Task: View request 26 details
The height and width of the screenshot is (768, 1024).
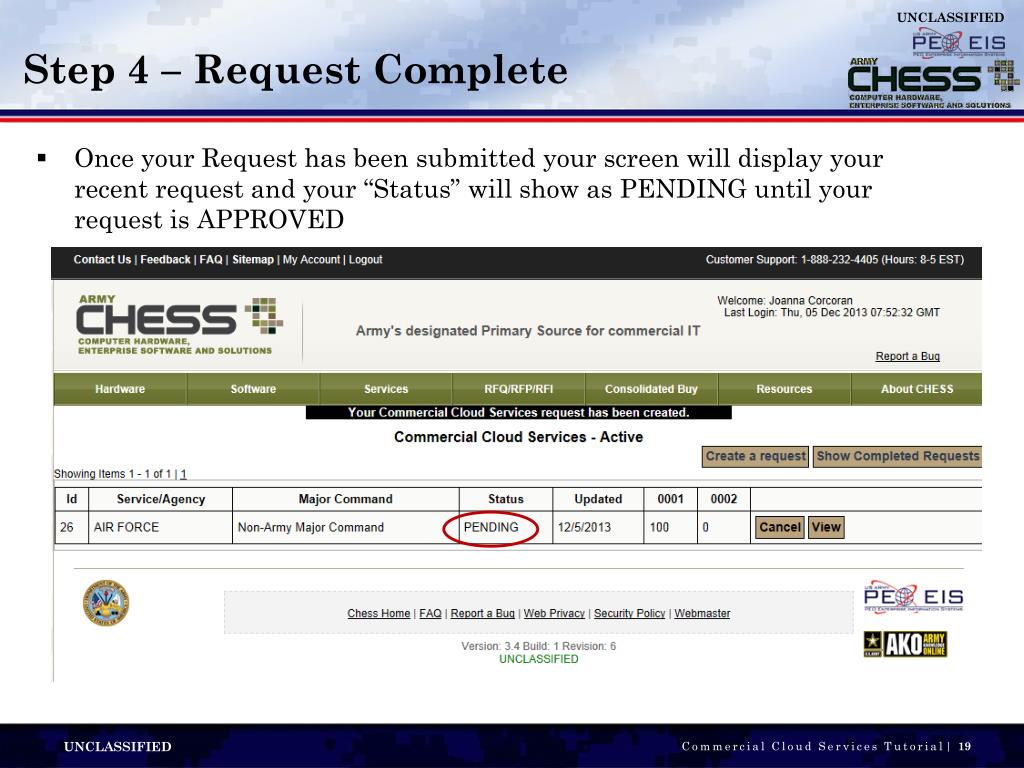Action: point(826,527)
